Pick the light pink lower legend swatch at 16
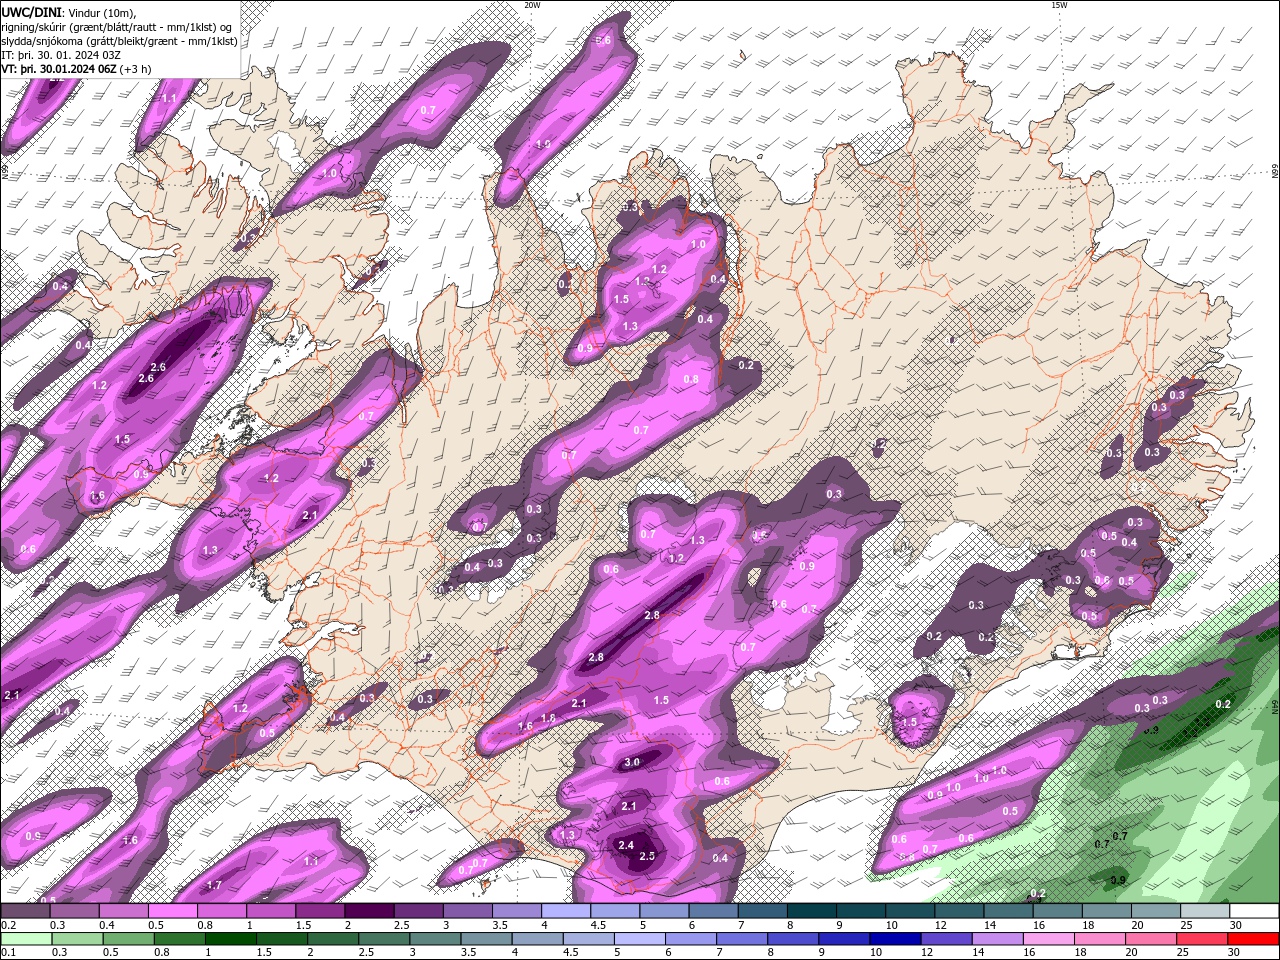The image size is (1280, 960). (1048, 939)
